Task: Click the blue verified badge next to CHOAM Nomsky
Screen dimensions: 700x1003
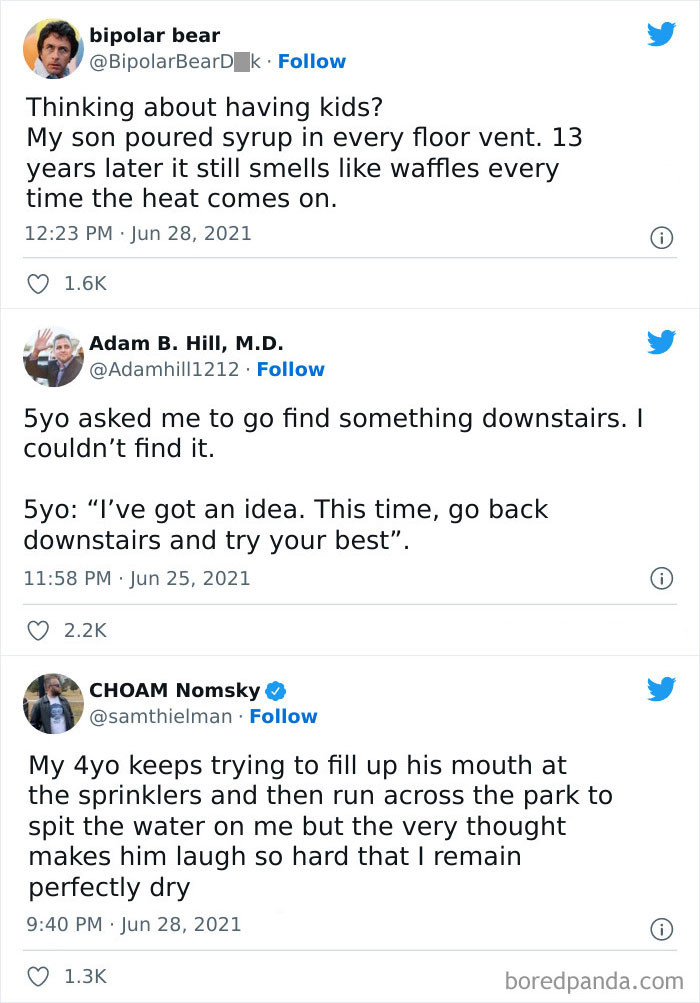Action: click(x=276, y=690)
